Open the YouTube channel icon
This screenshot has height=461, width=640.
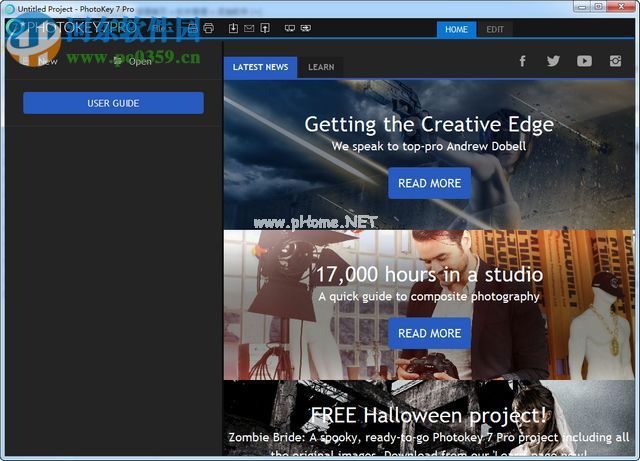[584, 61]
